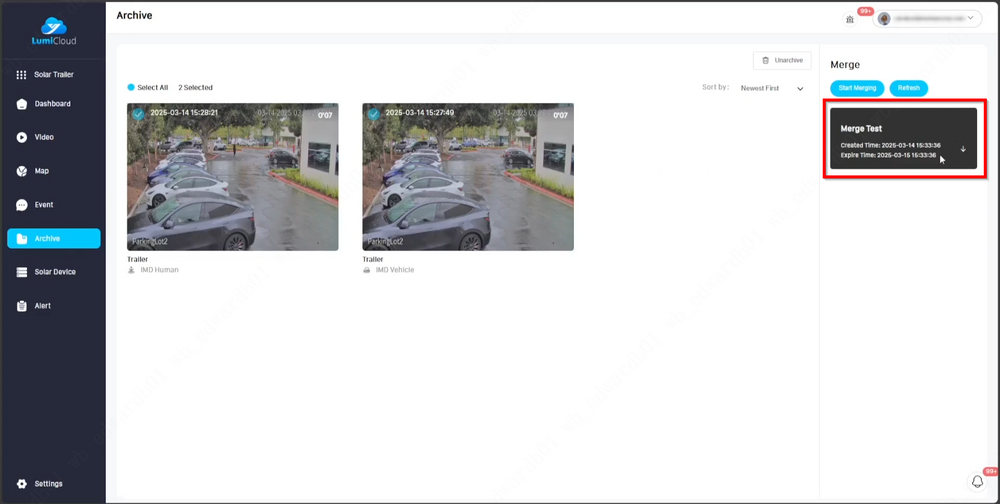This screenshot has height=504, width=1000.
Task: Open the Solar Trailer section
Action: click(x=53, y=75)
